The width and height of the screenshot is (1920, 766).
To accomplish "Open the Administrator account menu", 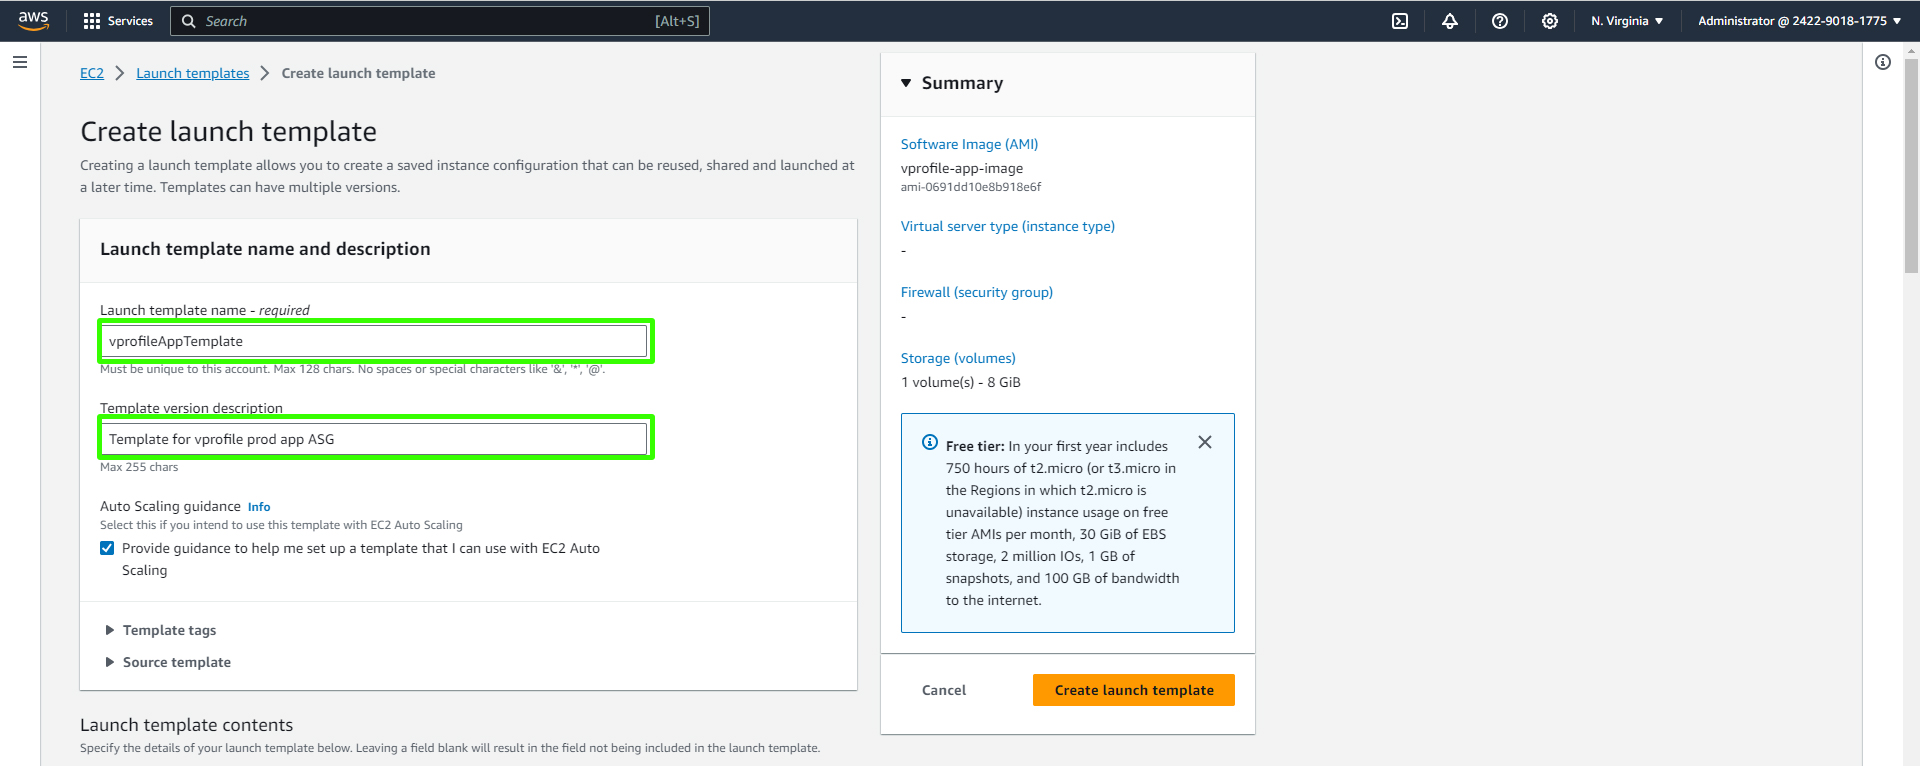I will click(1799, 21).
